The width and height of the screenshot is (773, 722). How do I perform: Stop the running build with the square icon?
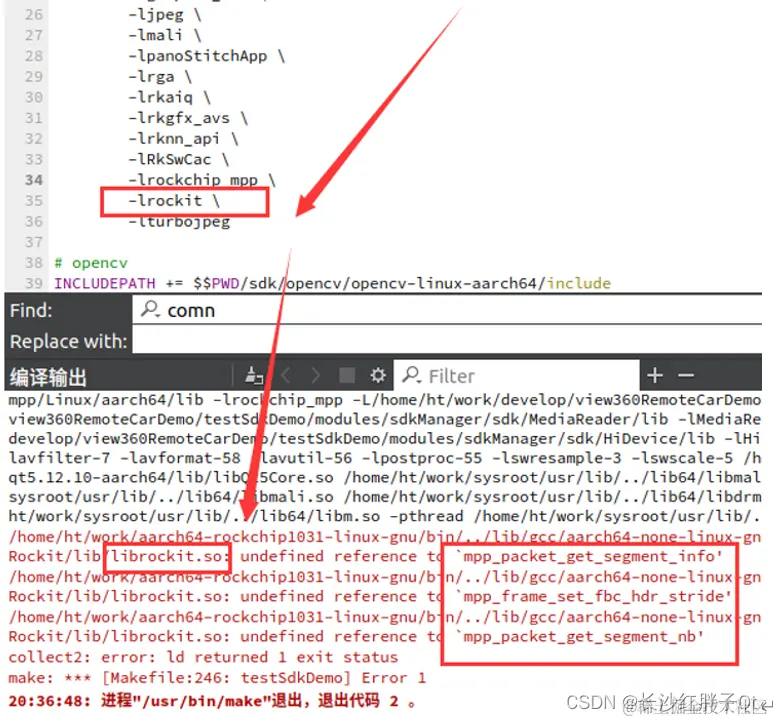click(347, 376)
